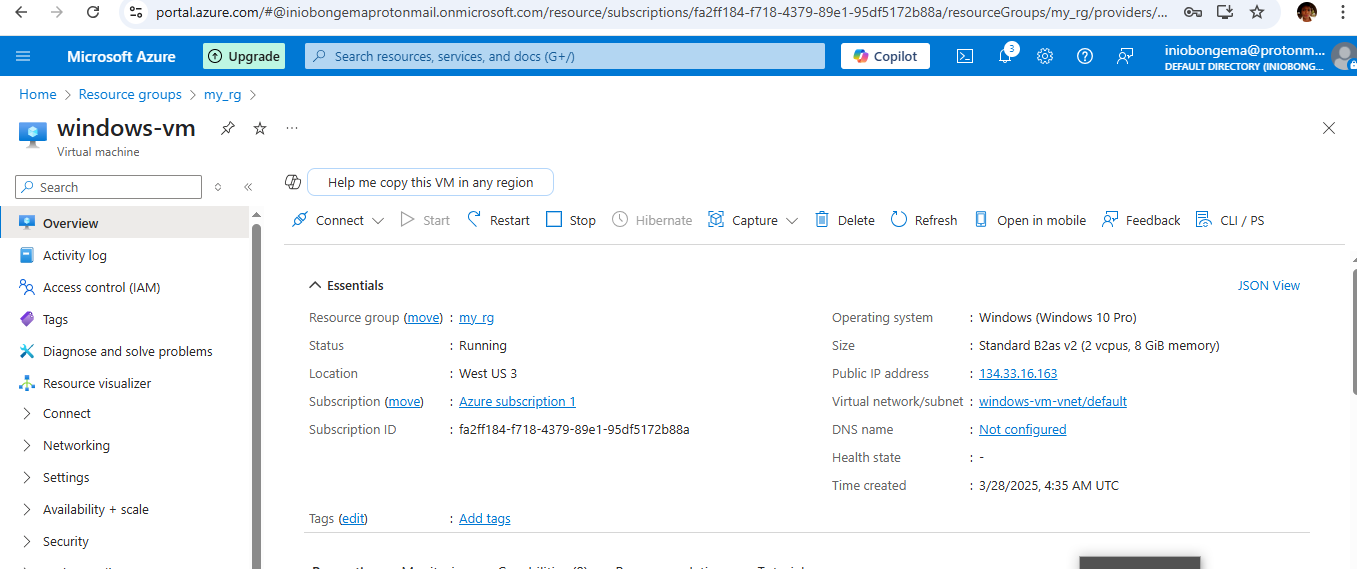1357x569 pixels.
Task: Open Cloud Shell from the top bar
Action: (965, 56)
